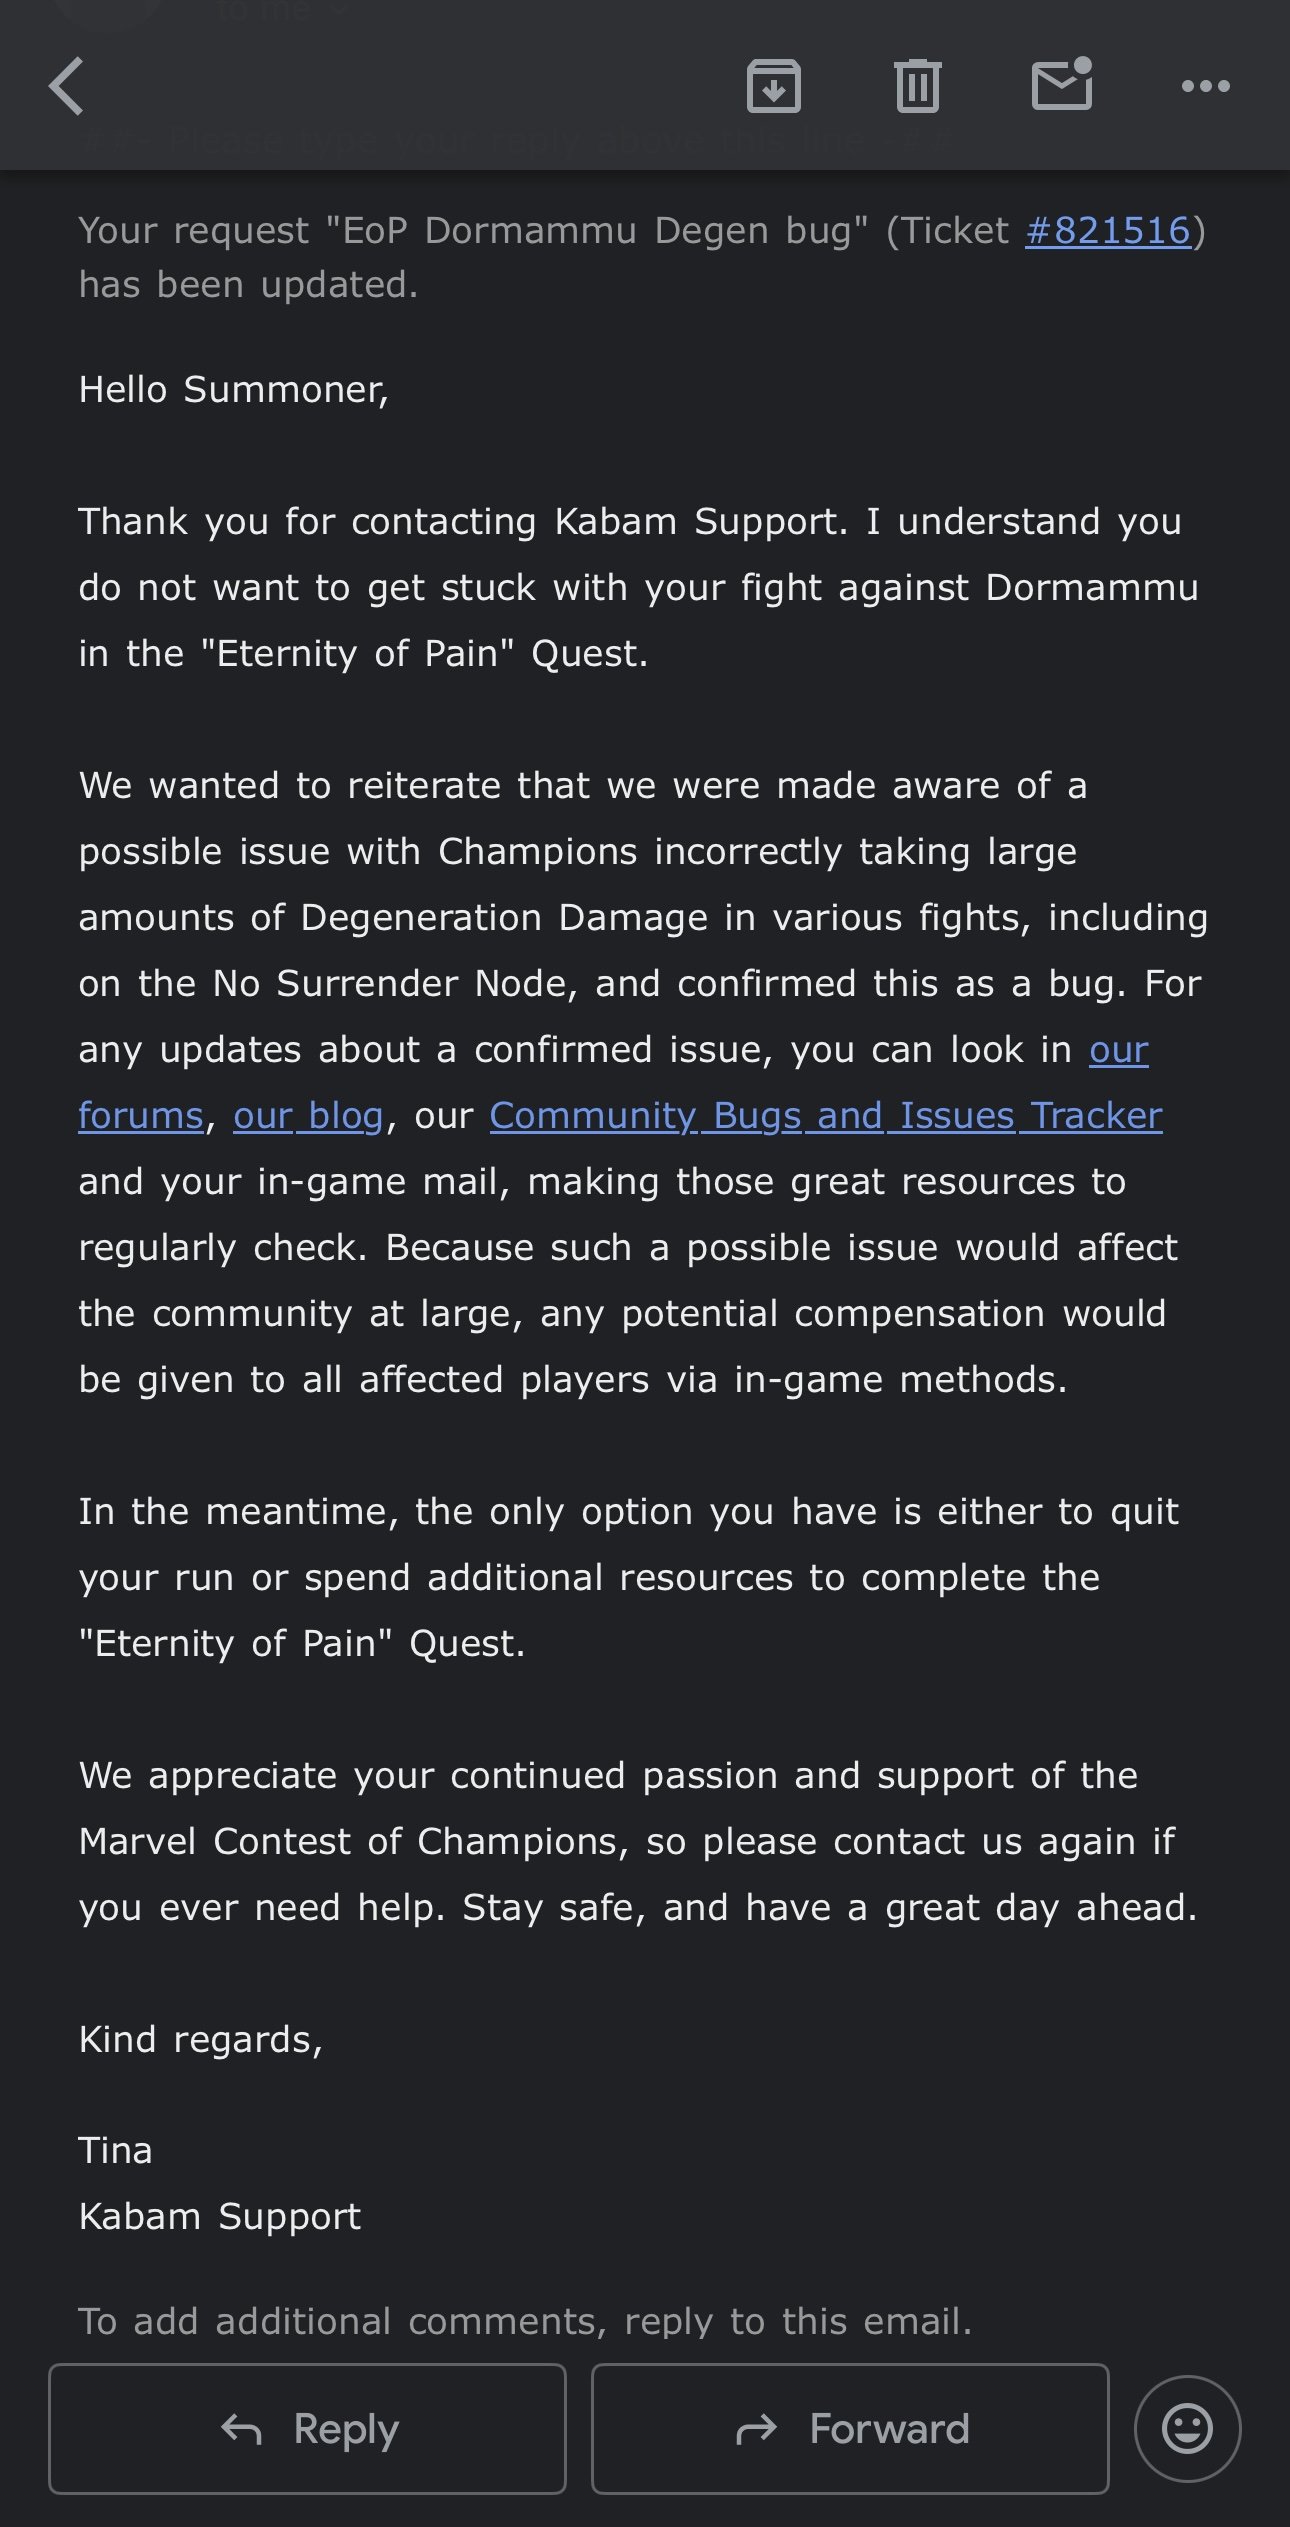Open the "our blog" hyperlink

pos(308,1115)
